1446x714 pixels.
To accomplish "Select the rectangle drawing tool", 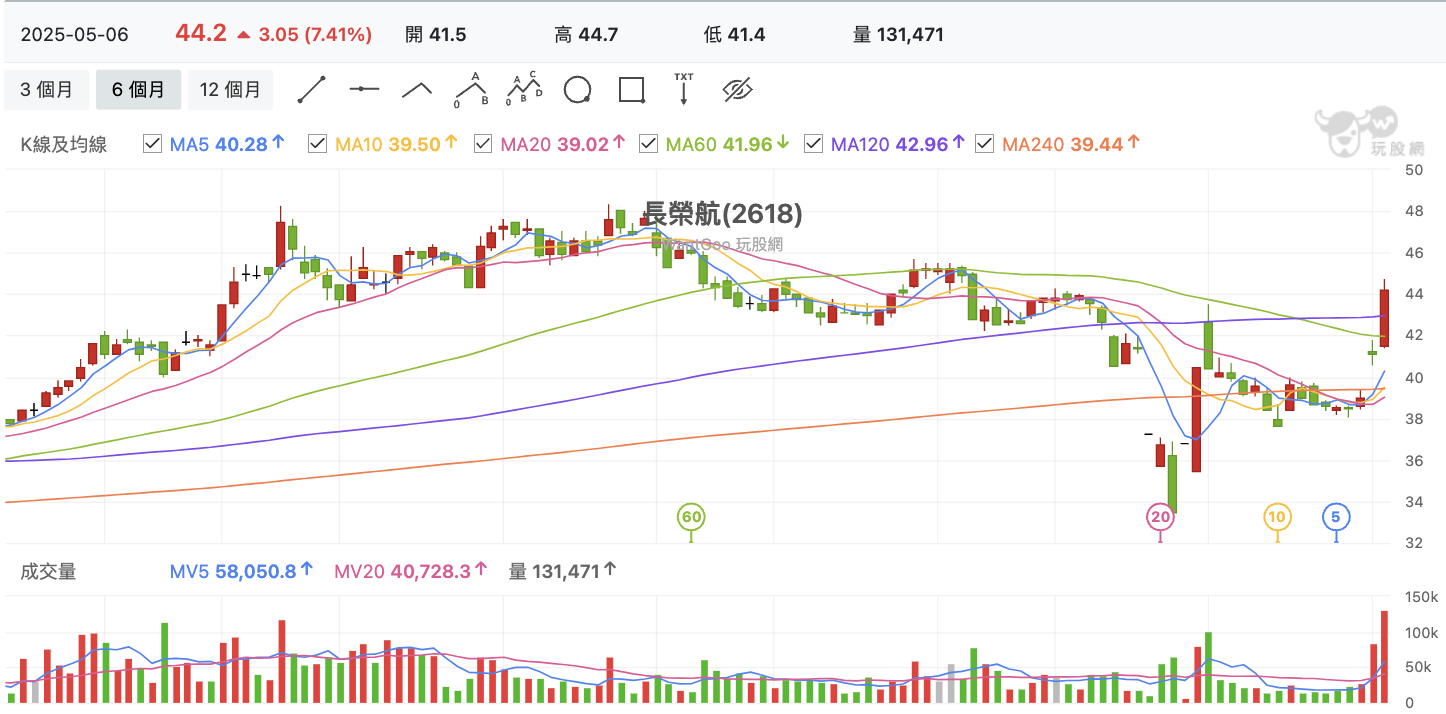I will click(x=631, y=90).
